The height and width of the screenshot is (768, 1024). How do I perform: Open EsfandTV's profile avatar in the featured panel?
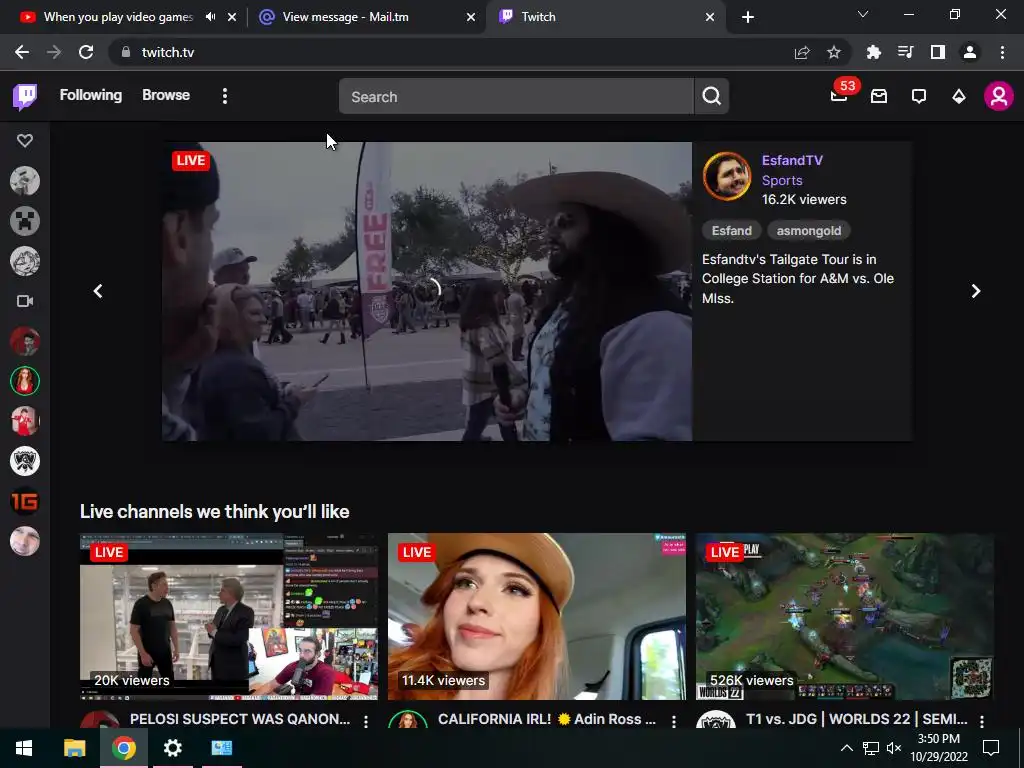(726, 176)
